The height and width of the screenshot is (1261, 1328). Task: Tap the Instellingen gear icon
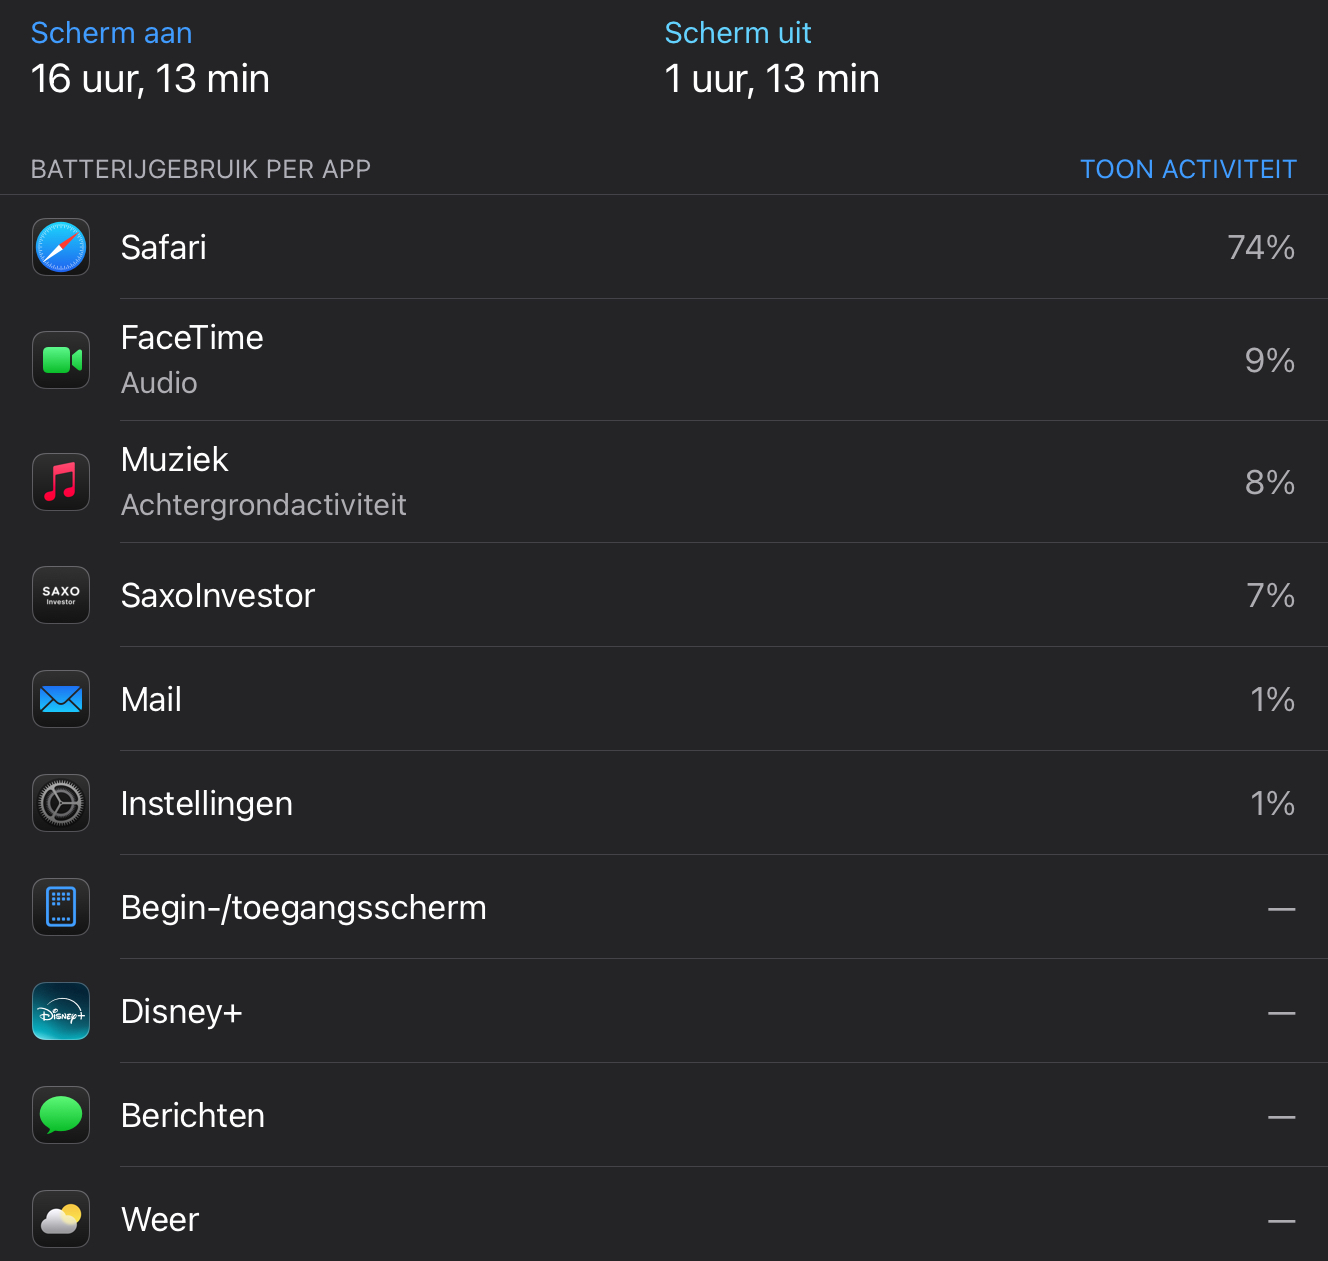[x=61, y=803]
